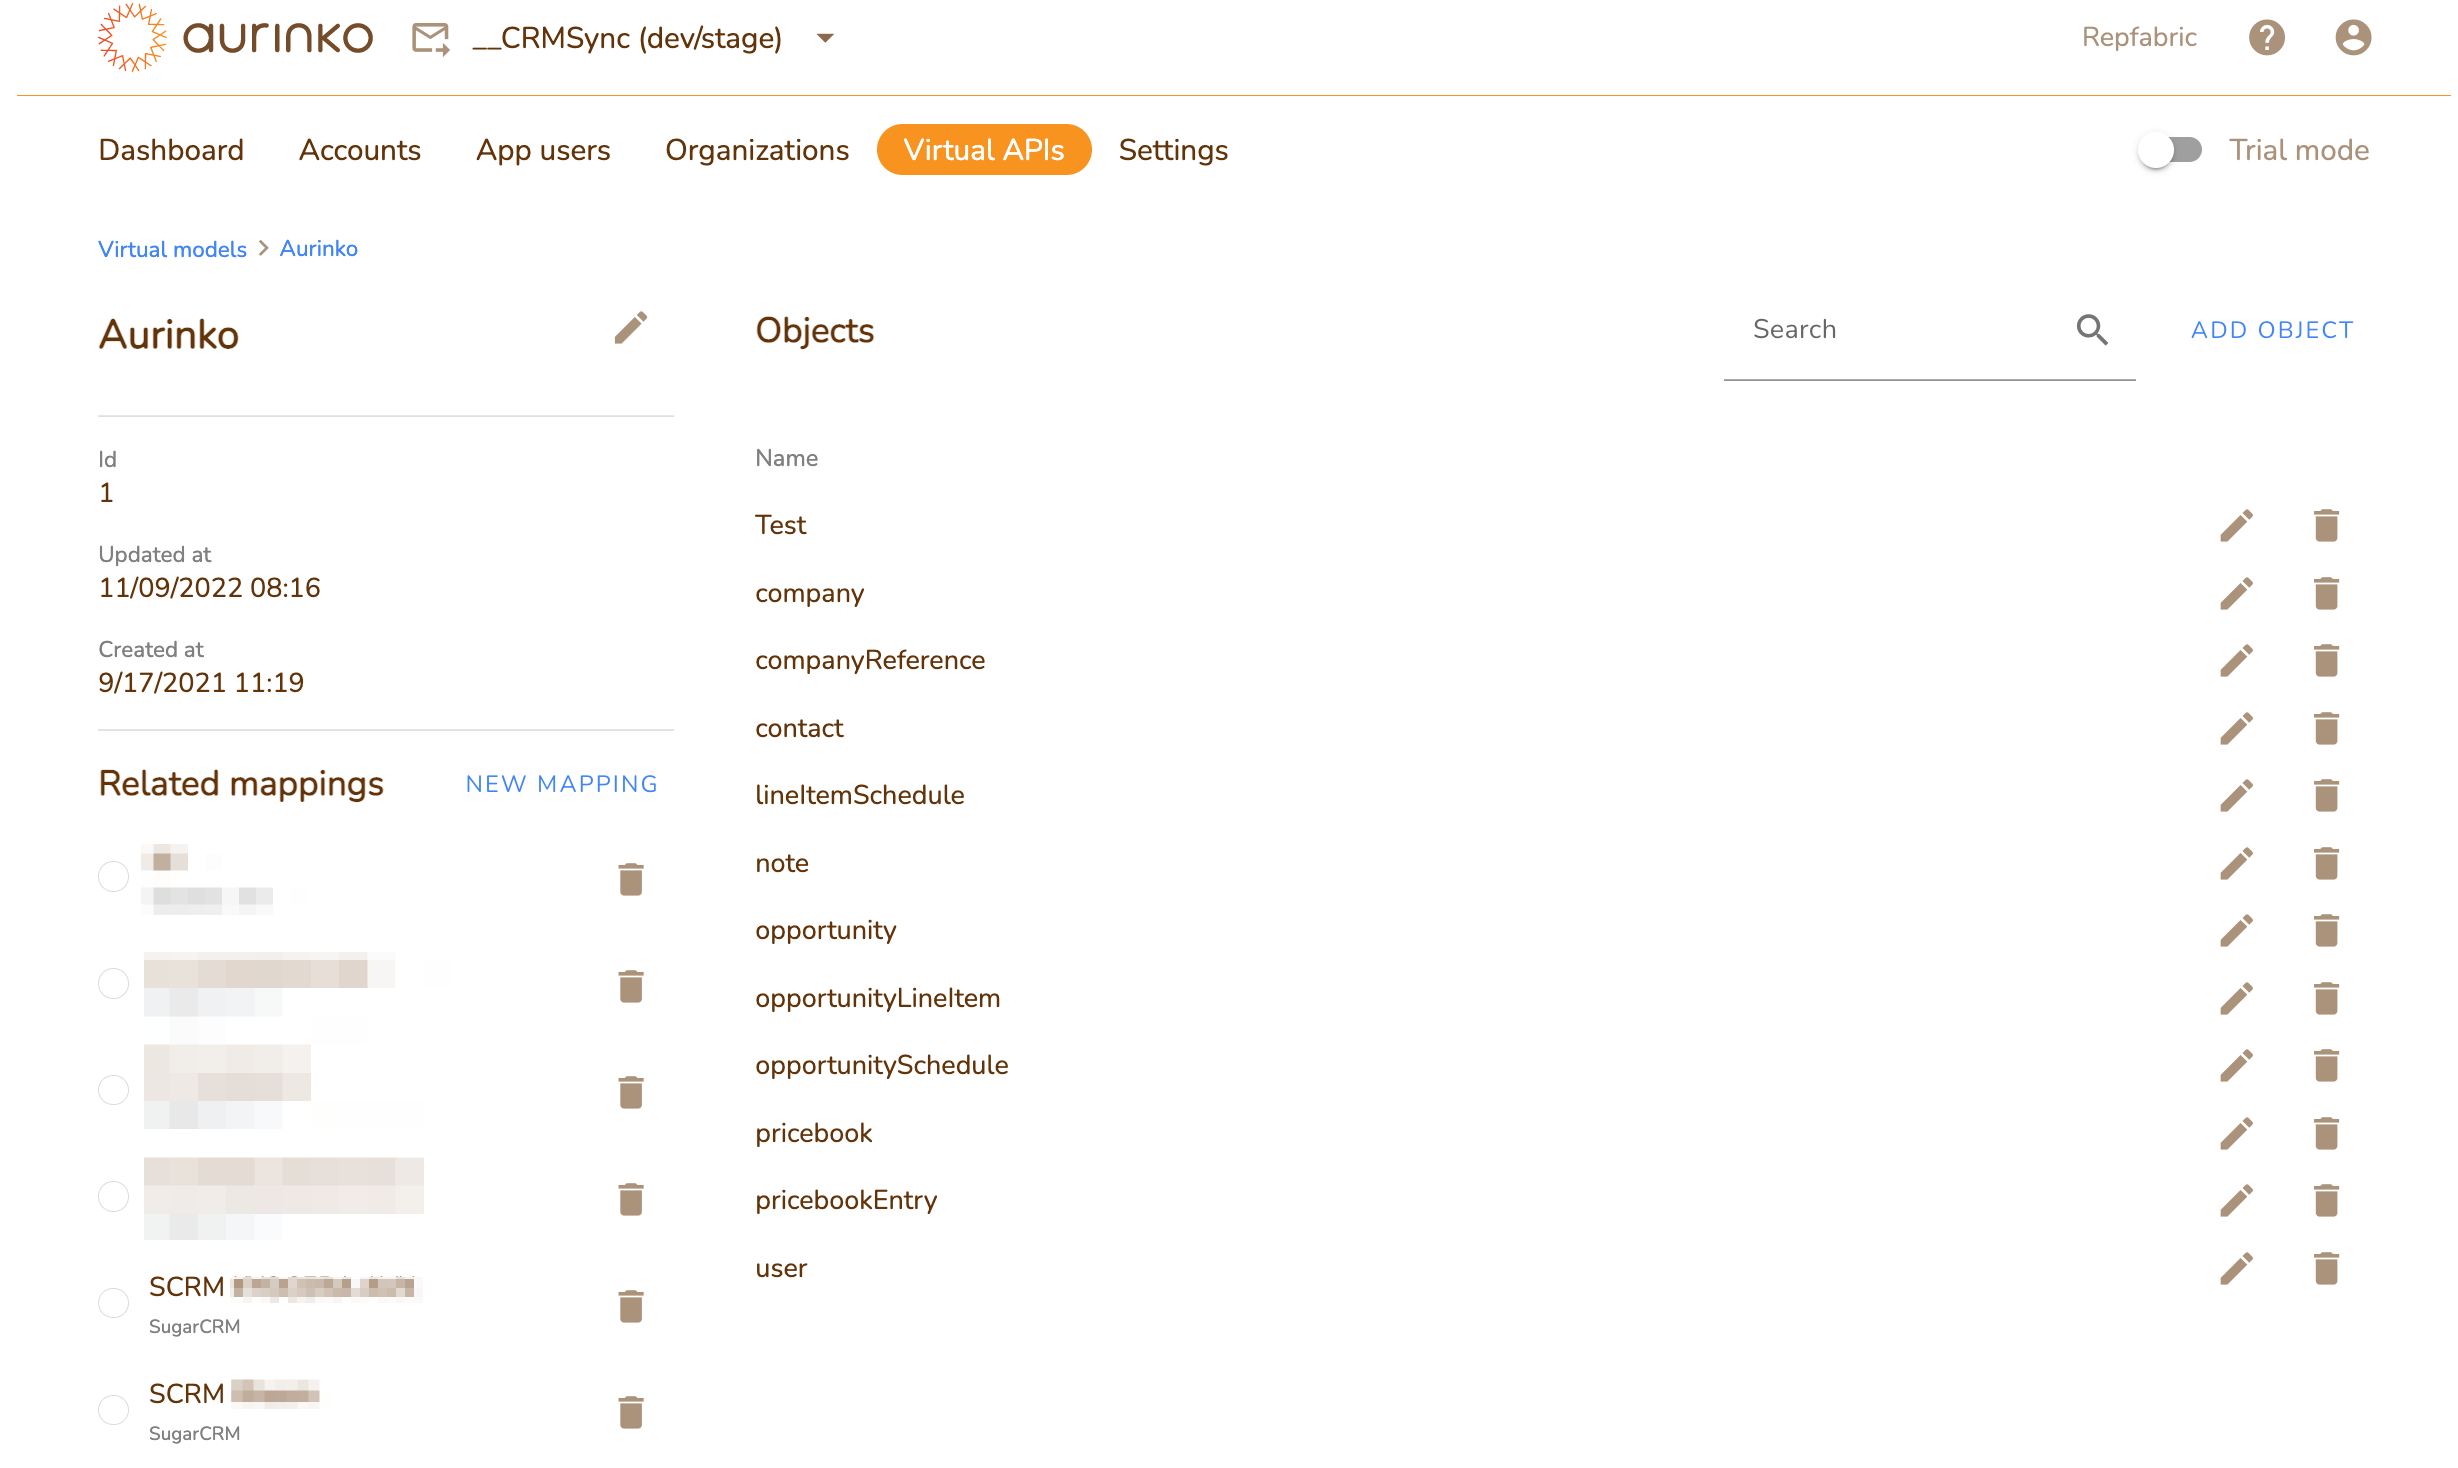This screenshot has height=1468, width=2458.
Task: Edit the lineItemSchedule object
Action: point(2236,795)
